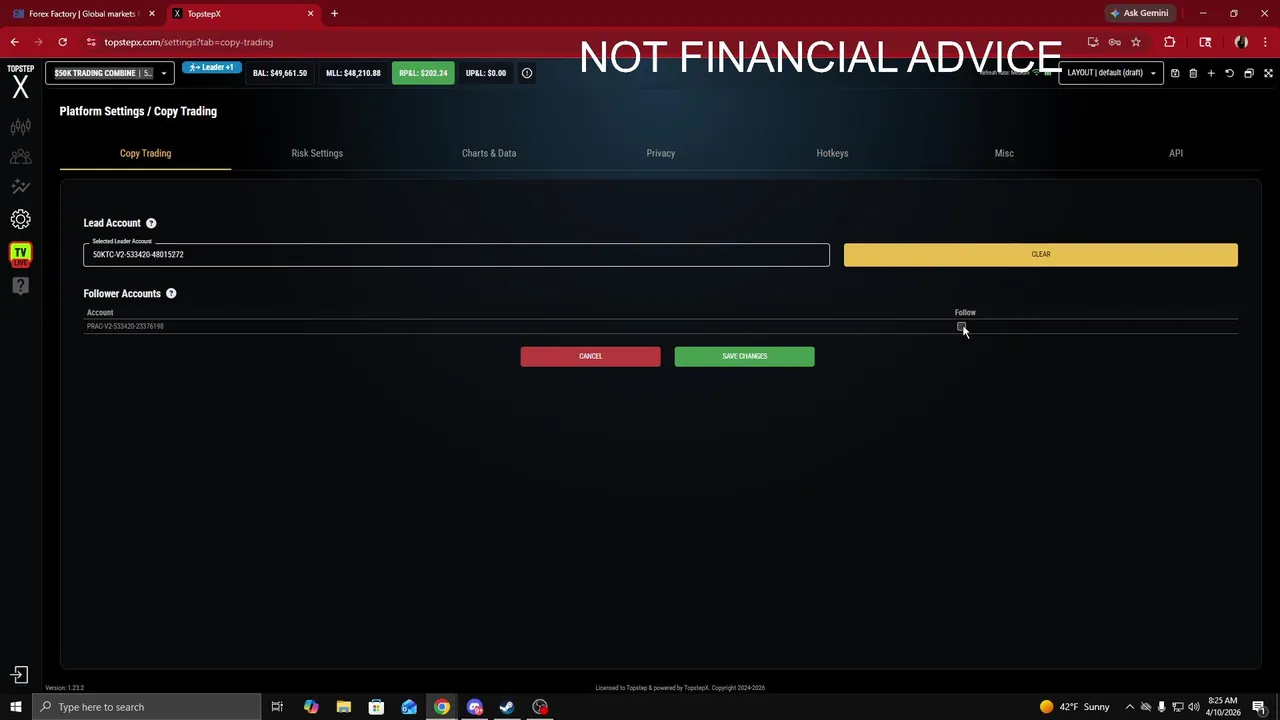Tick the Follow checkbox for PRAC-V2 account

tap(961, 326)
